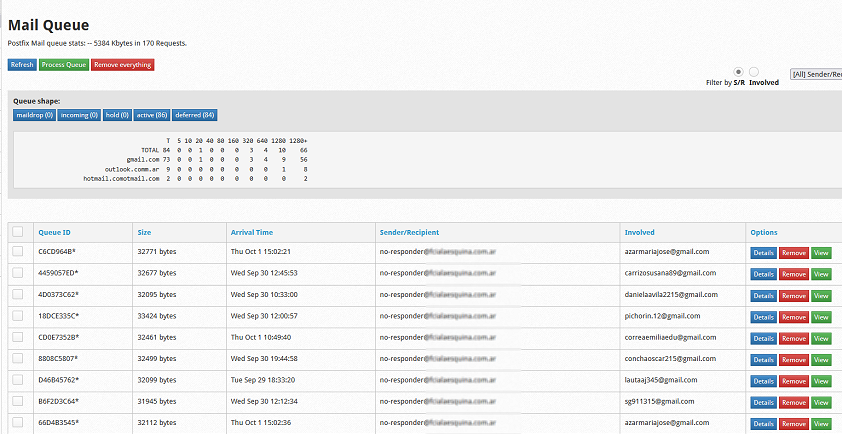Remove the danielaavila2215@gmail.com message
Screen dimensions: 842x434
tap(794, 296)
